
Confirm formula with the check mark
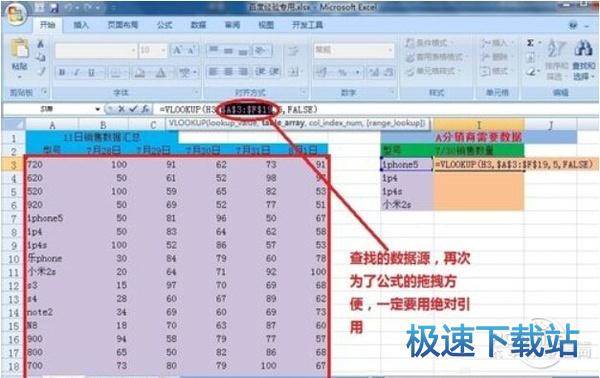(x=133, y=109)
